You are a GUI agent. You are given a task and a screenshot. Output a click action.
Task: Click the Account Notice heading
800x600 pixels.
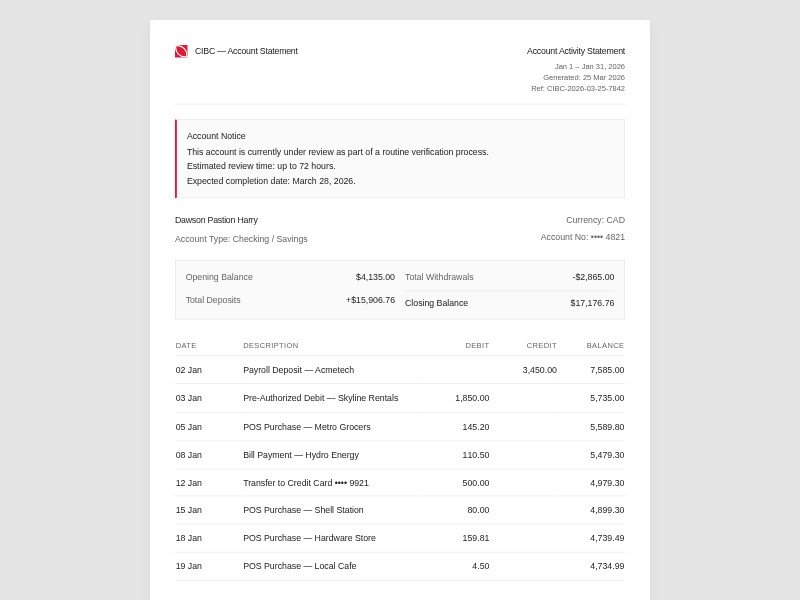pyautogui.click(x=216, y=136)
